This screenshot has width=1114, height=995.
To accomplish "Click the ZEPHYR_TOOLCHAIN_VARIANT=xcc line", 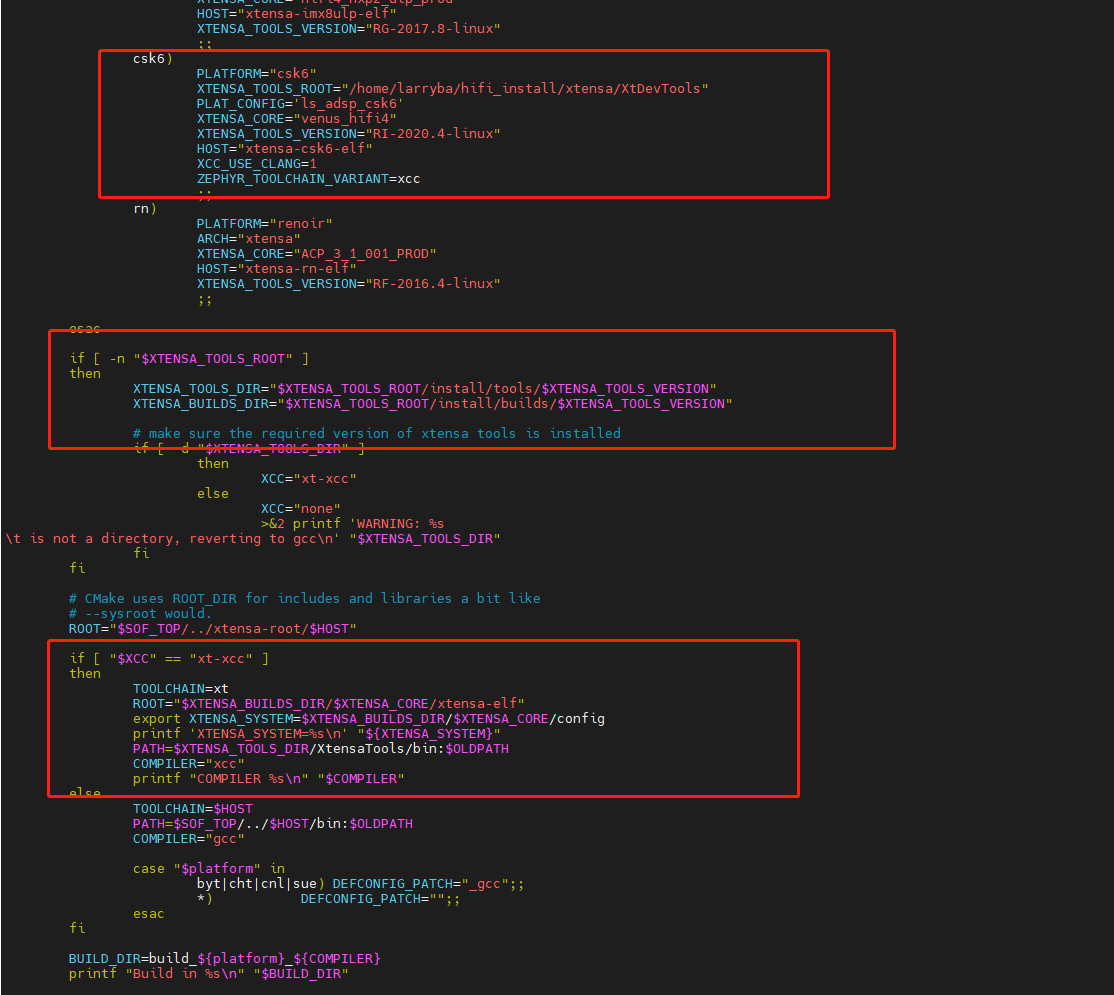I will pyautogui.click(x=307, y=179).
